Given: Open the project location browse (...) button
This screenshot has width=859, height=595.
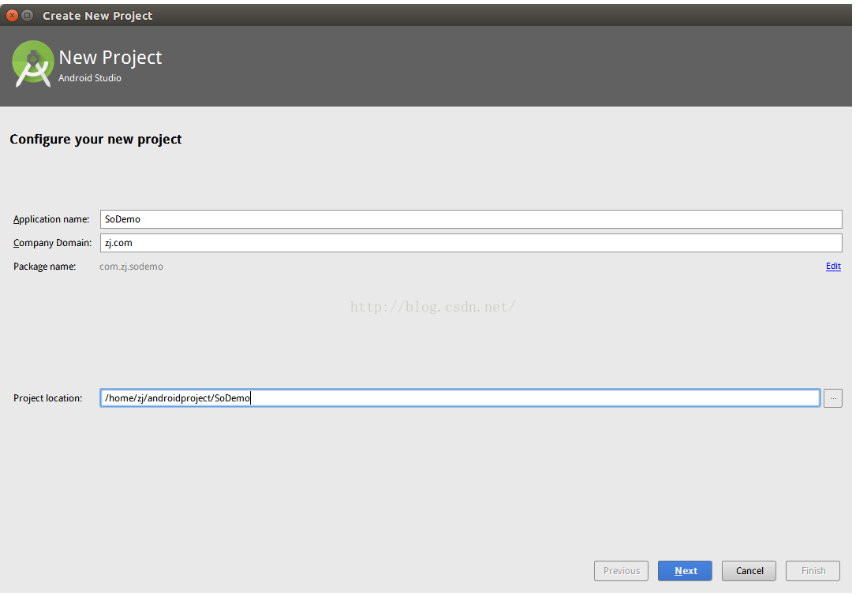Looking at the screenshot, I should point(833,398).
